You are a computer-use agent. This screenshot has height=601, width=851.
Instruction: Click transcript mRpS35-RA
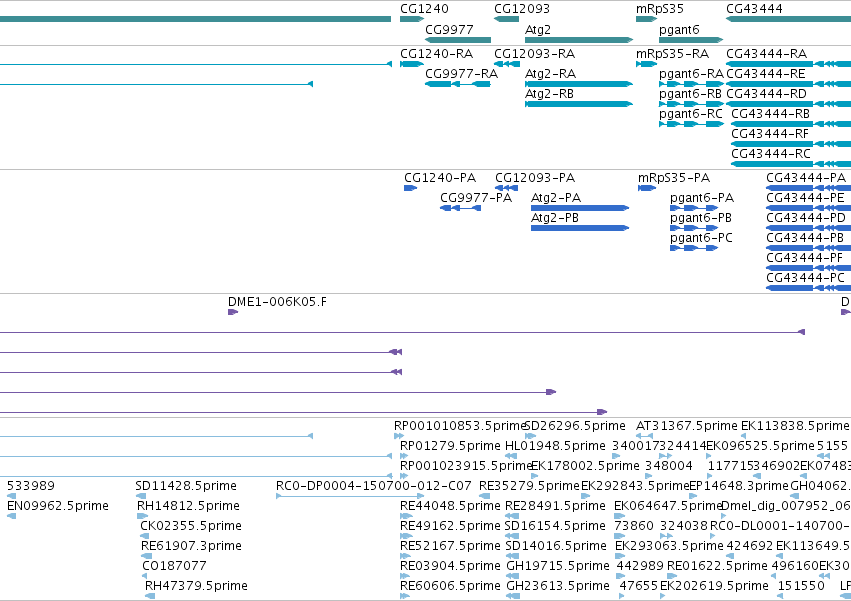click(x=646, y=64)
